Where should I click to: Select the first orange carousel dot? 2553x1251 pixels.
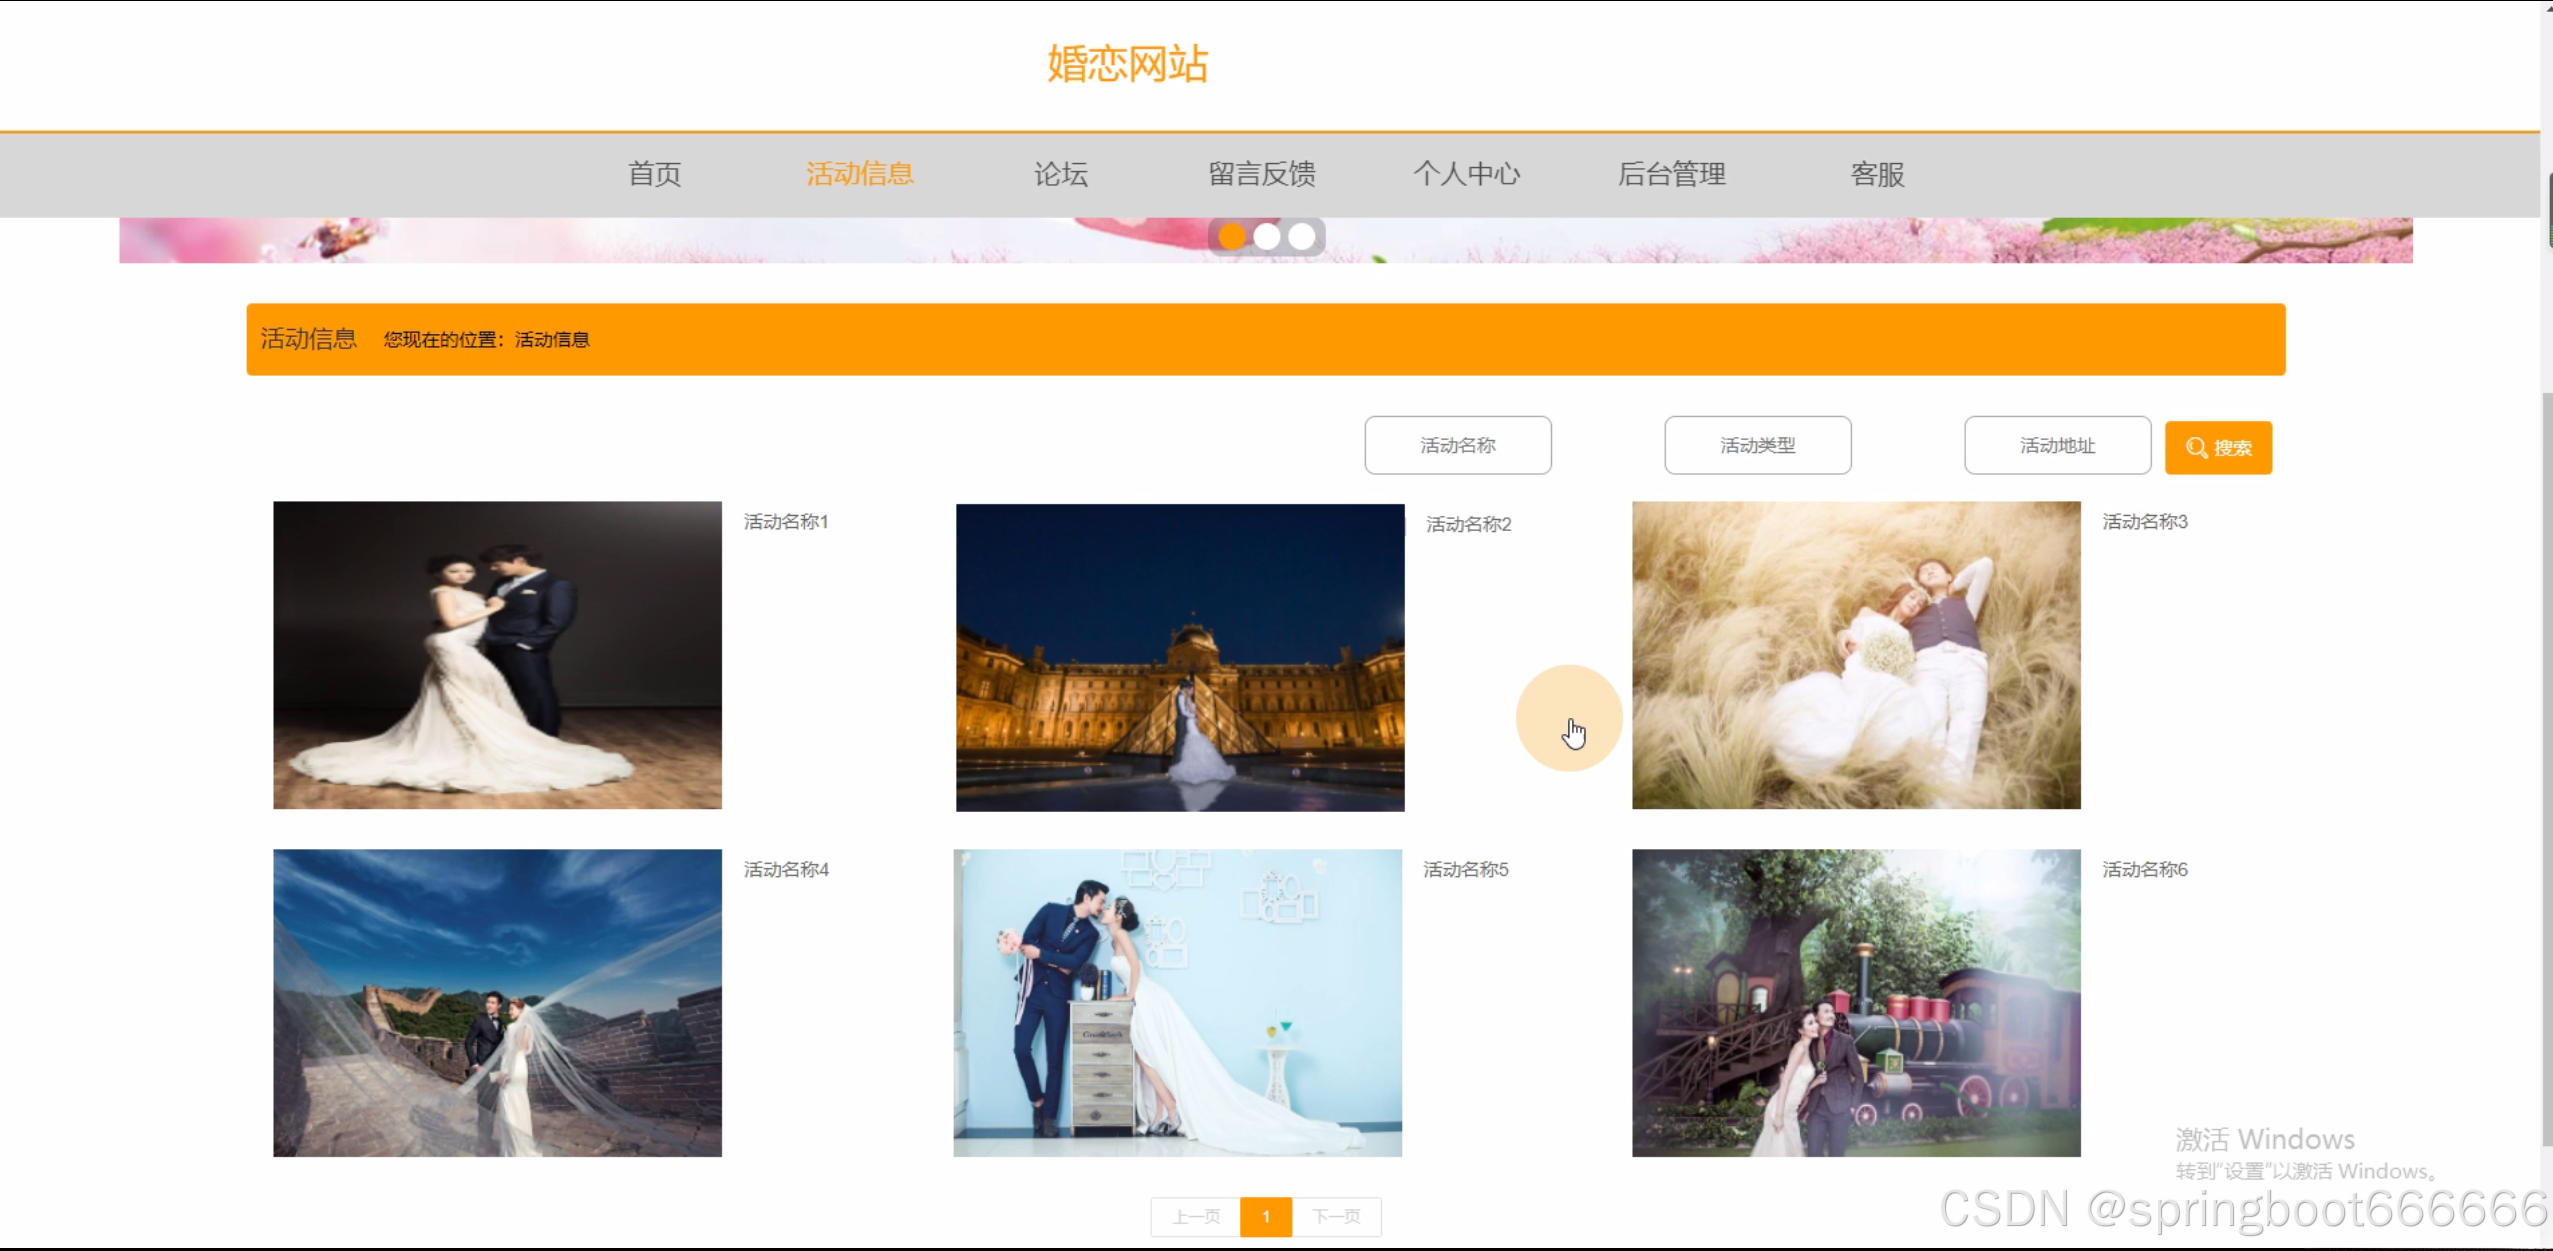pos(1232,237)
